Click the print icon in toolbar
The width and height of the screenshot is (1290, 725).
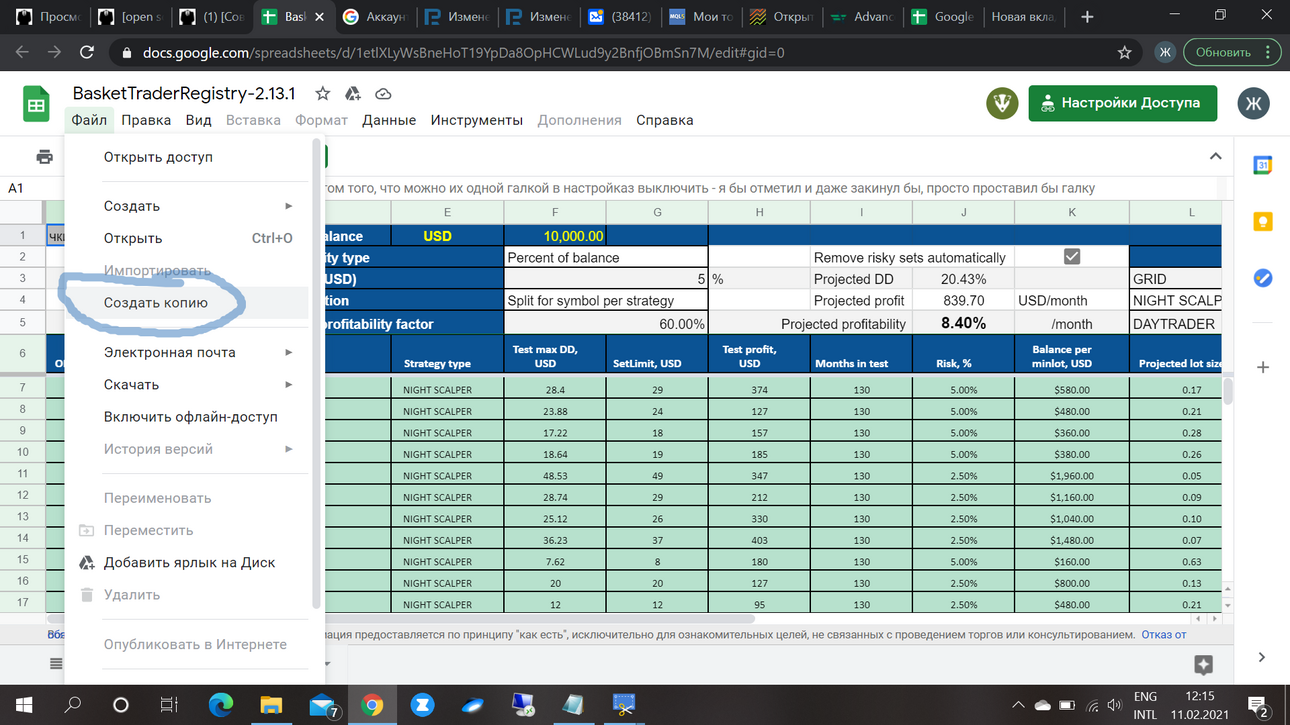tap(44, 157)
